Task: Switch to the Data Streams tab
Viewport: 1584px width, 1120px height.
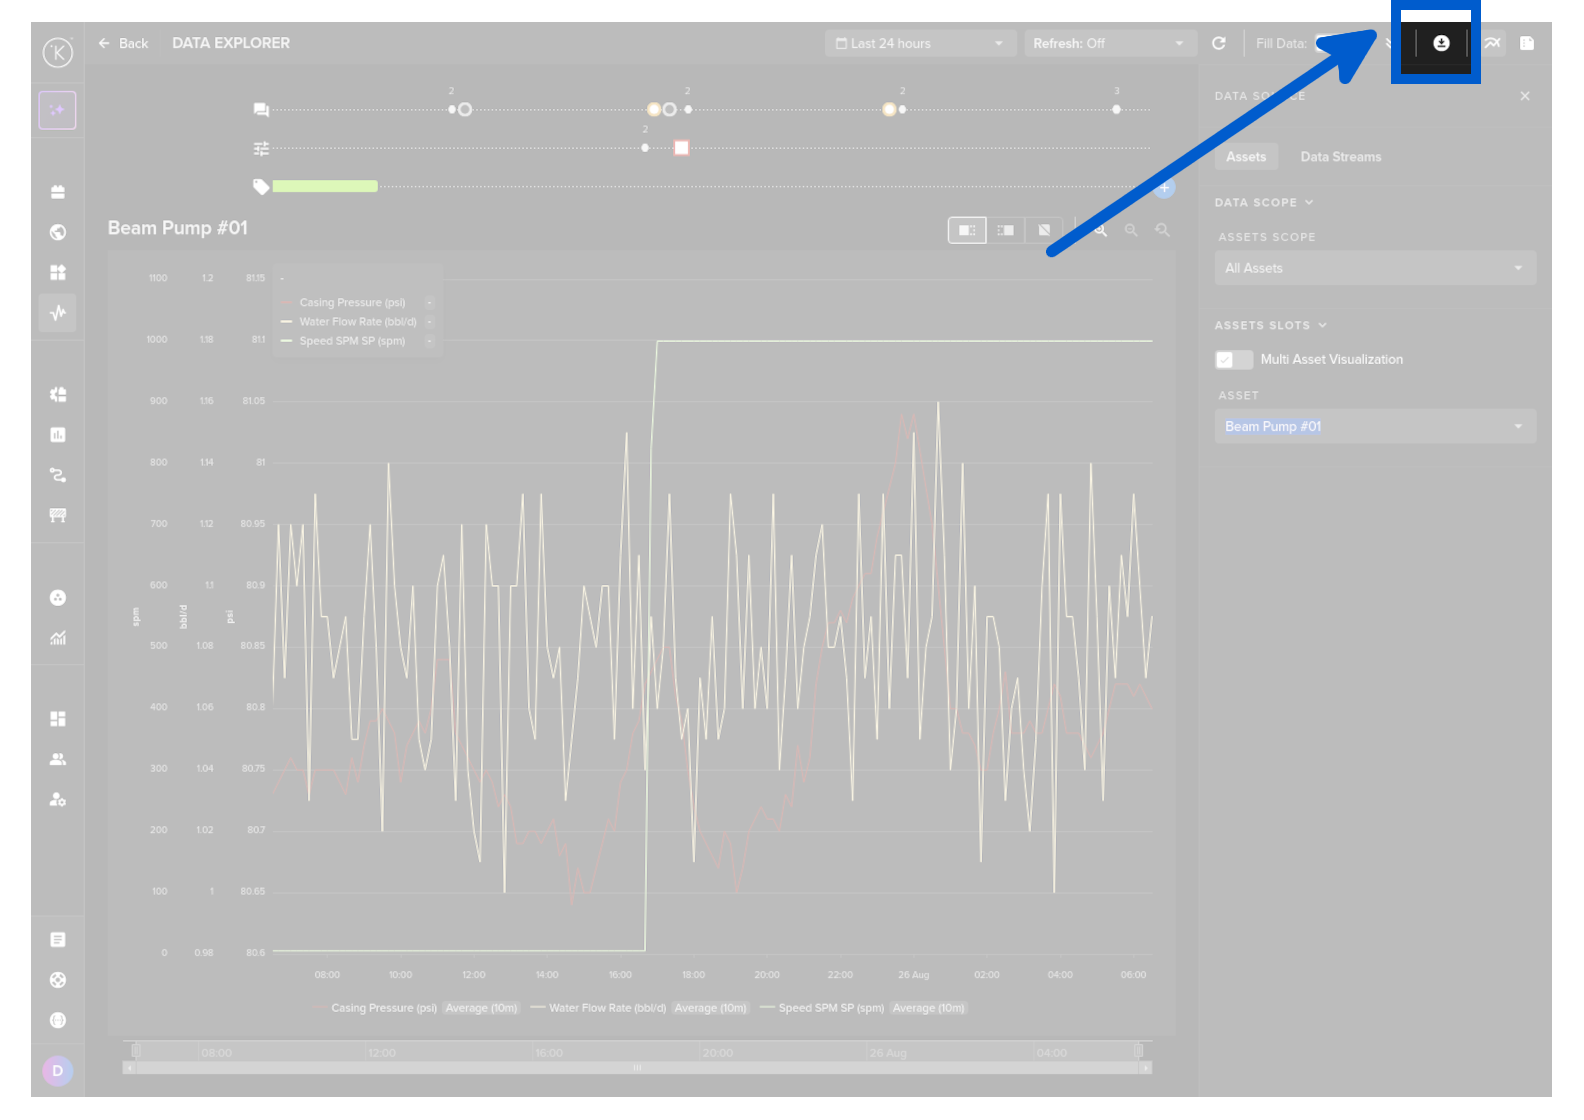Action: [1341, 157]
